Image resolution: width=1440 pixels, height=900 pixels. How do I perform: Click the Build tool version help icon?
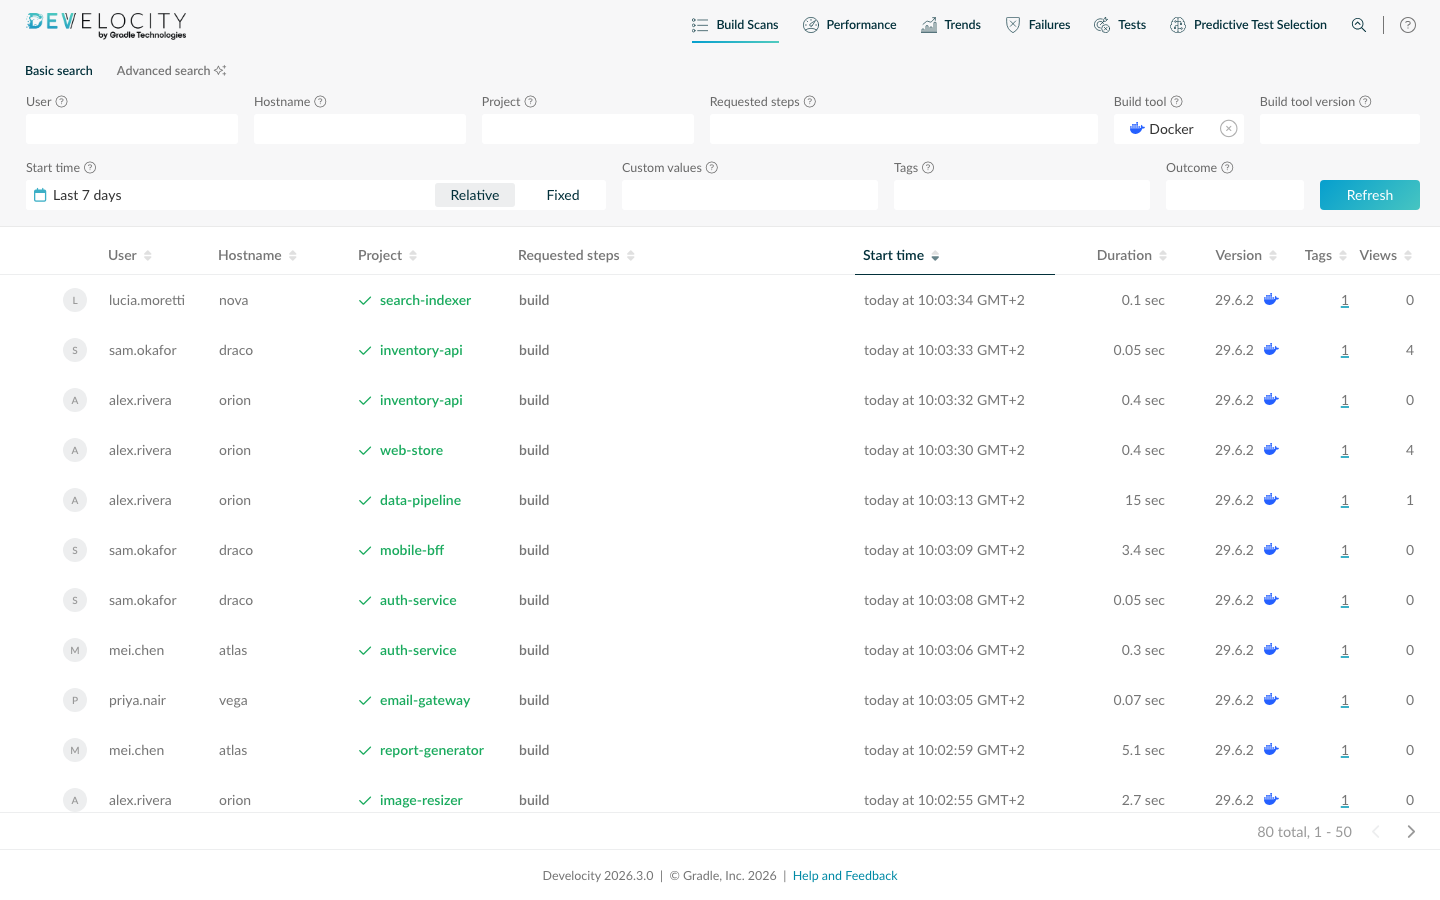1366,102
